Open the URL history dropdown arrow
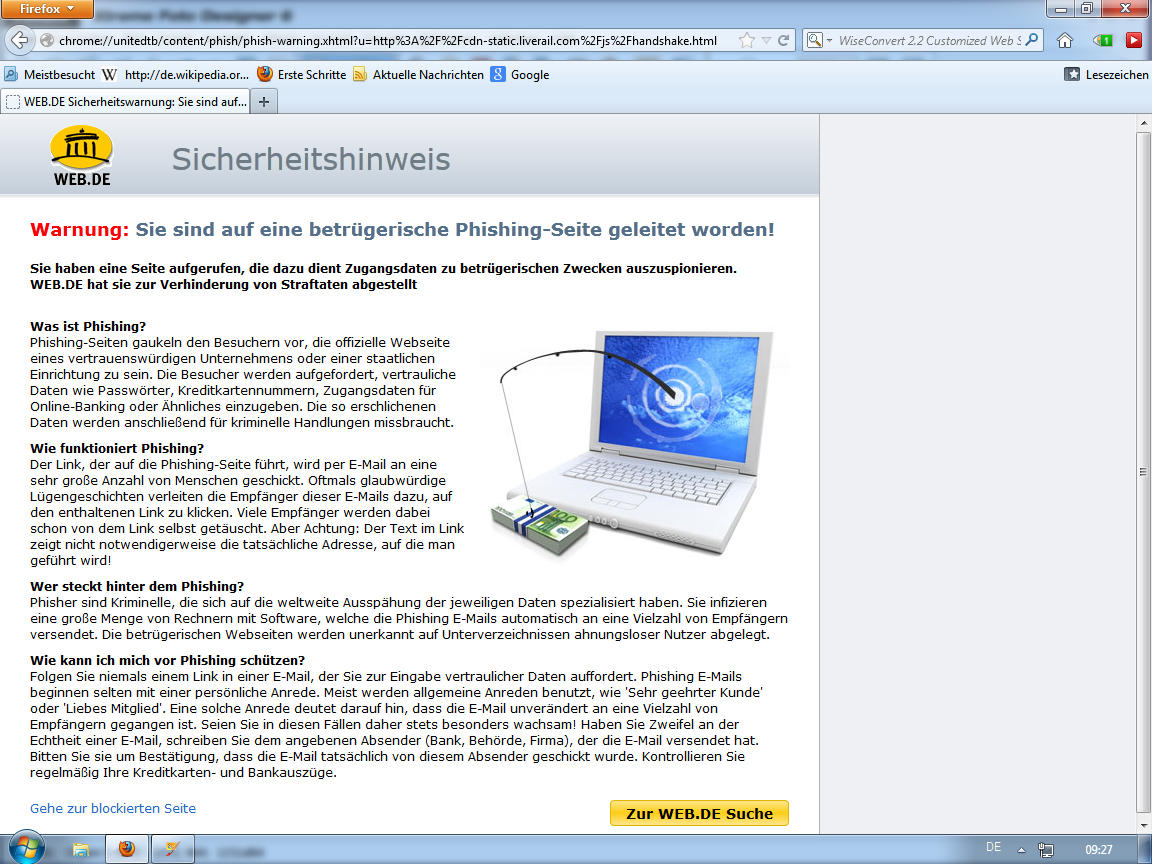1152x864 pixels. coord(766,40)
